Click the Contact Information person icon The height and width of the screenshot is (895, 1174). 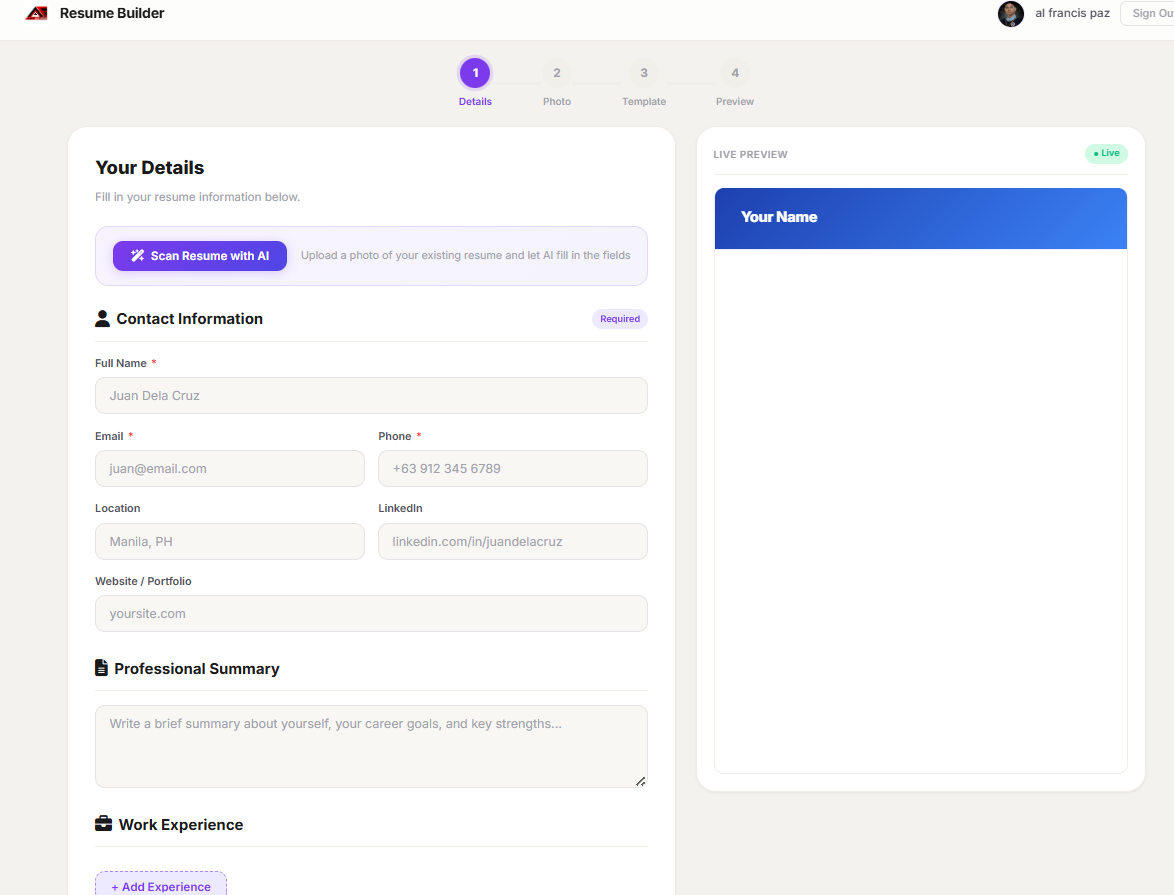[103, 319]
